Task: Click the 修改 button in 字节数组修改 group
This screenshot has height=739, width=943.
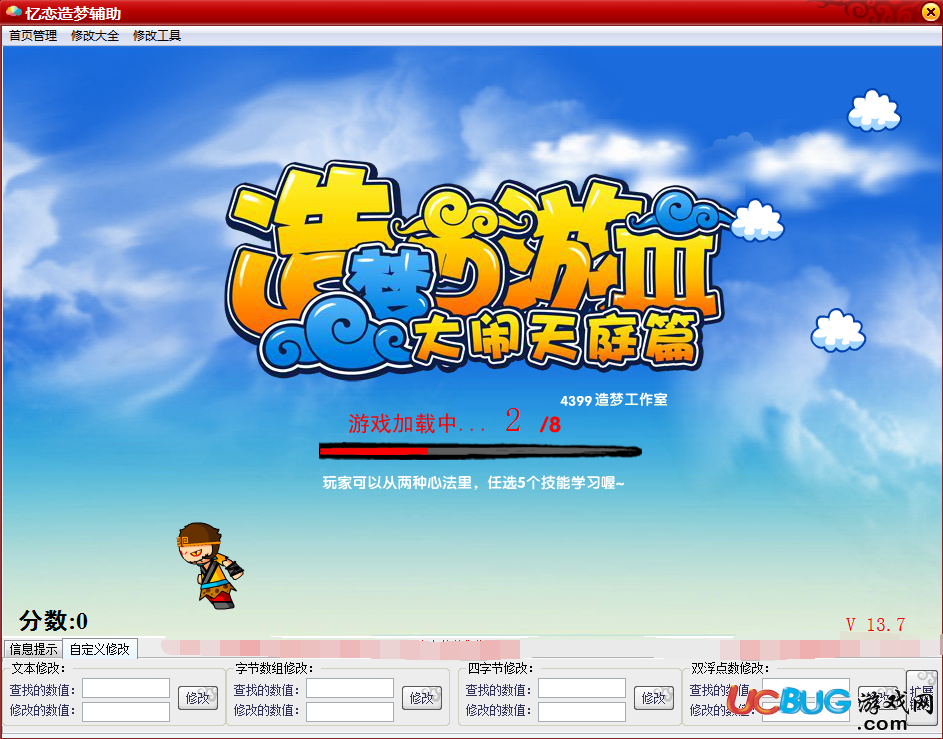Action: (x=422, y=698)
